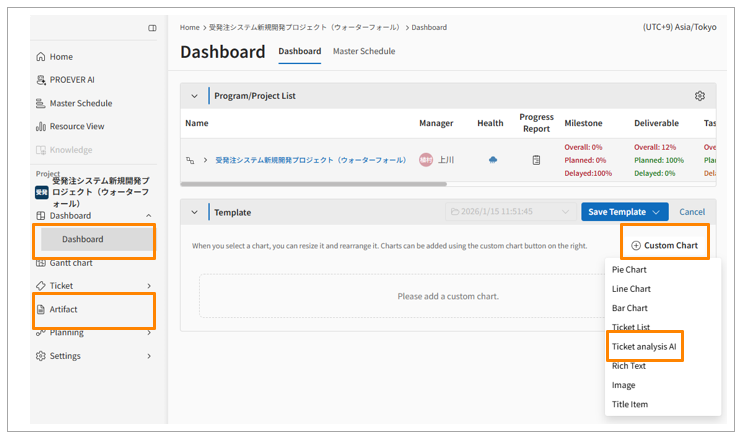
Task: Click the project list horizontal scrollbar
Action: click(300, 184)
